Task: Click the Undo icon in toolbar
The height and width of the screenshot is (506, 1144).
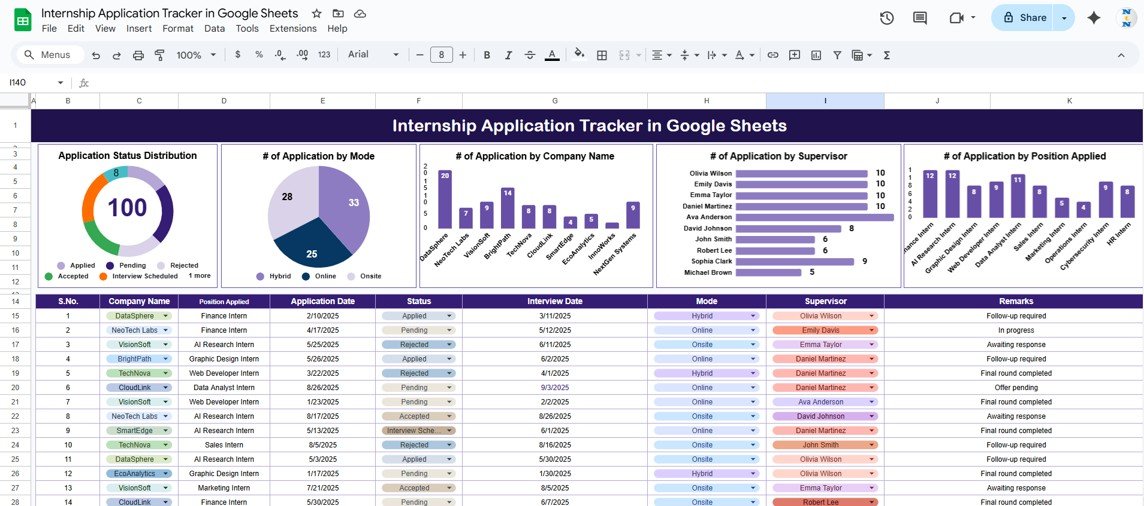Action: (96, 55)
